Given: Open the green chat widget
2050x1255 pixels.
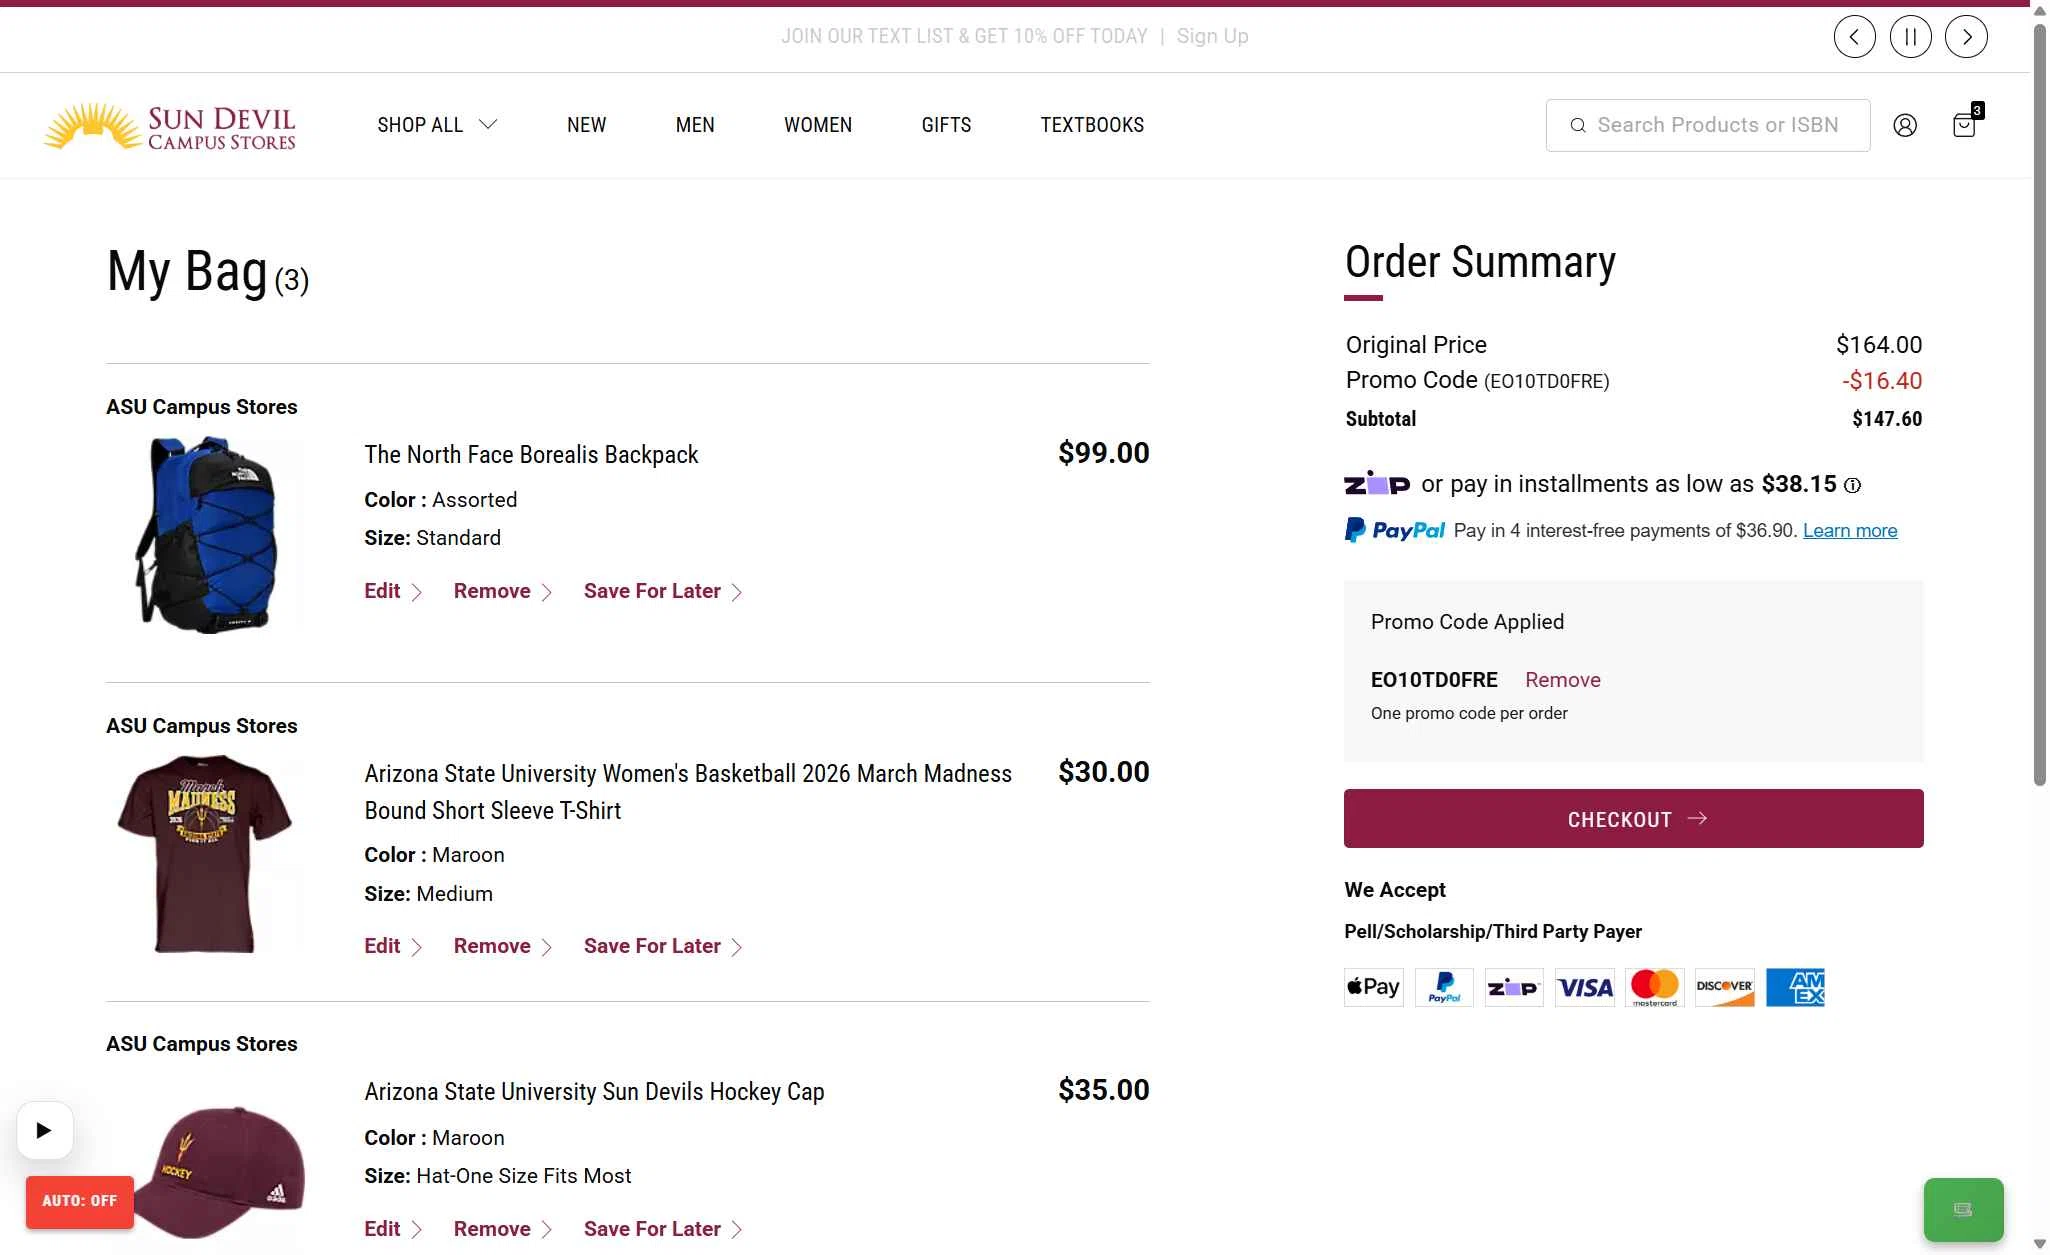Looking at the screenshot, I should 1963,1210.
